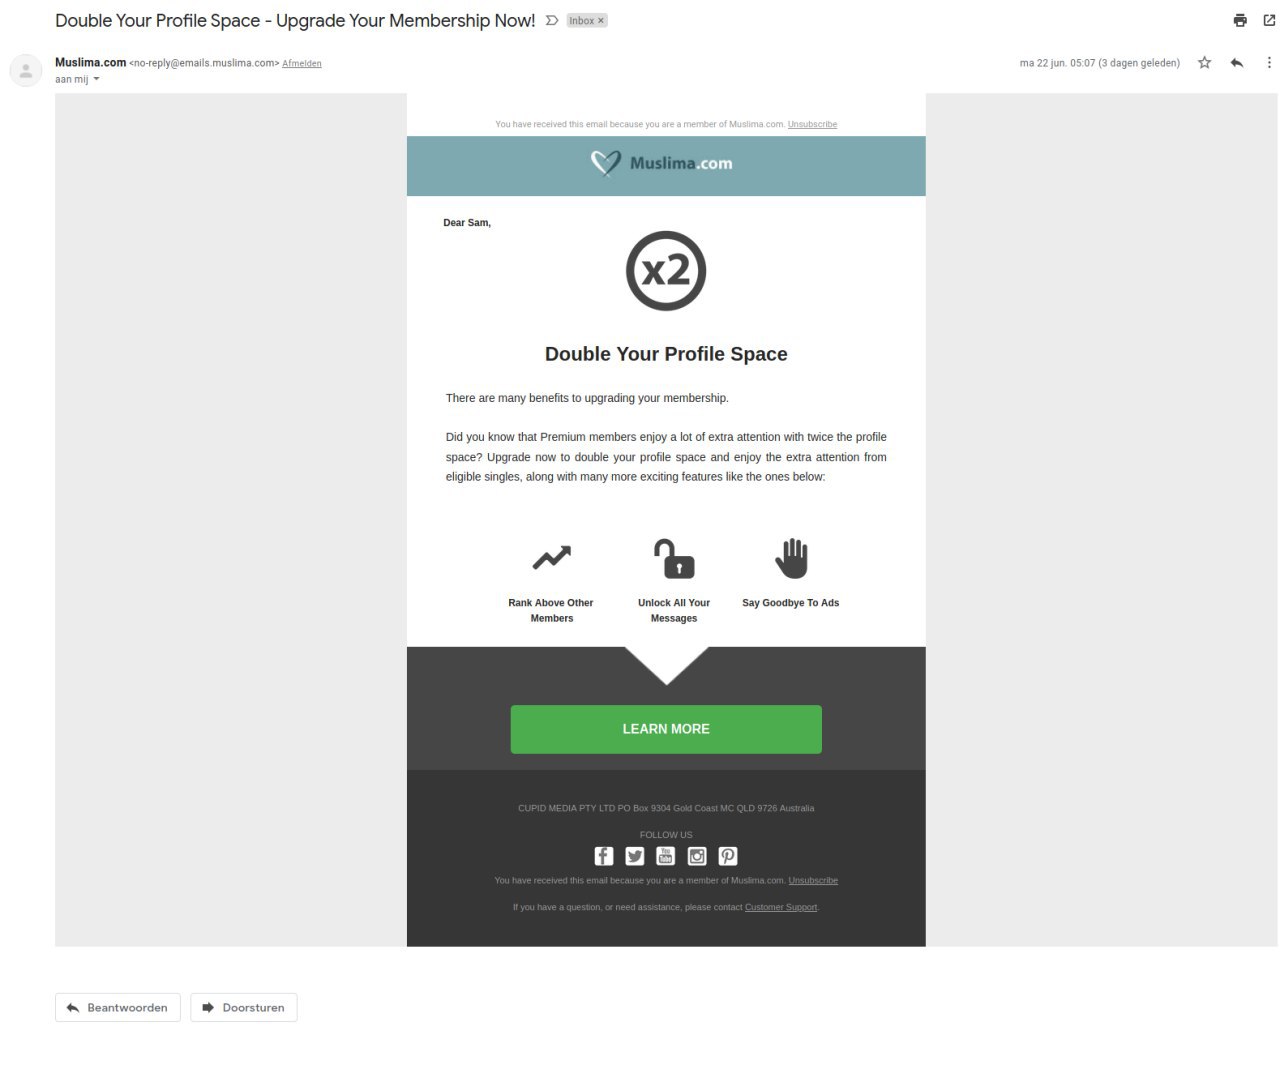Click the Muslima.com logo banner
The width and height of the screenshot is (1280, 1065).
[x=666, y=165]
